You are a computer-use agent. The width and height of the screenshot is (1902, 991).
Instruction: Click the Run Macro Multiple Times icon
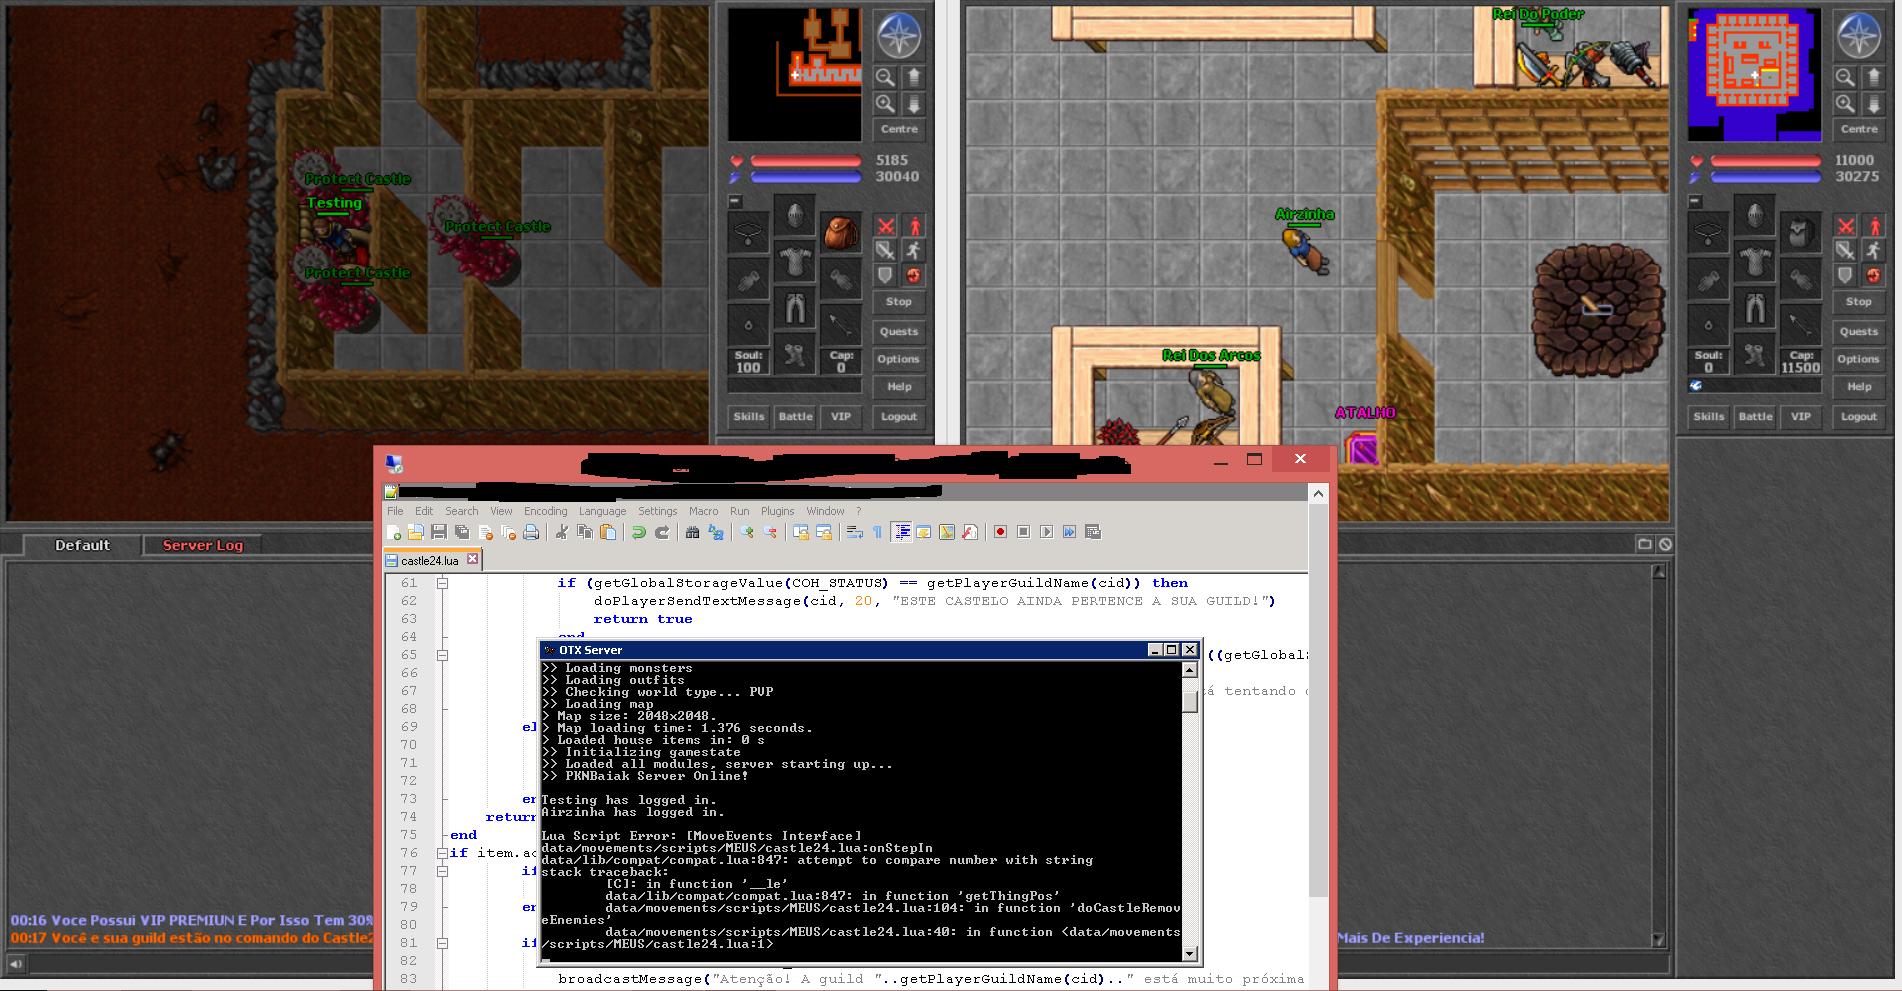pyautogui.click(x=1069, y=532)
